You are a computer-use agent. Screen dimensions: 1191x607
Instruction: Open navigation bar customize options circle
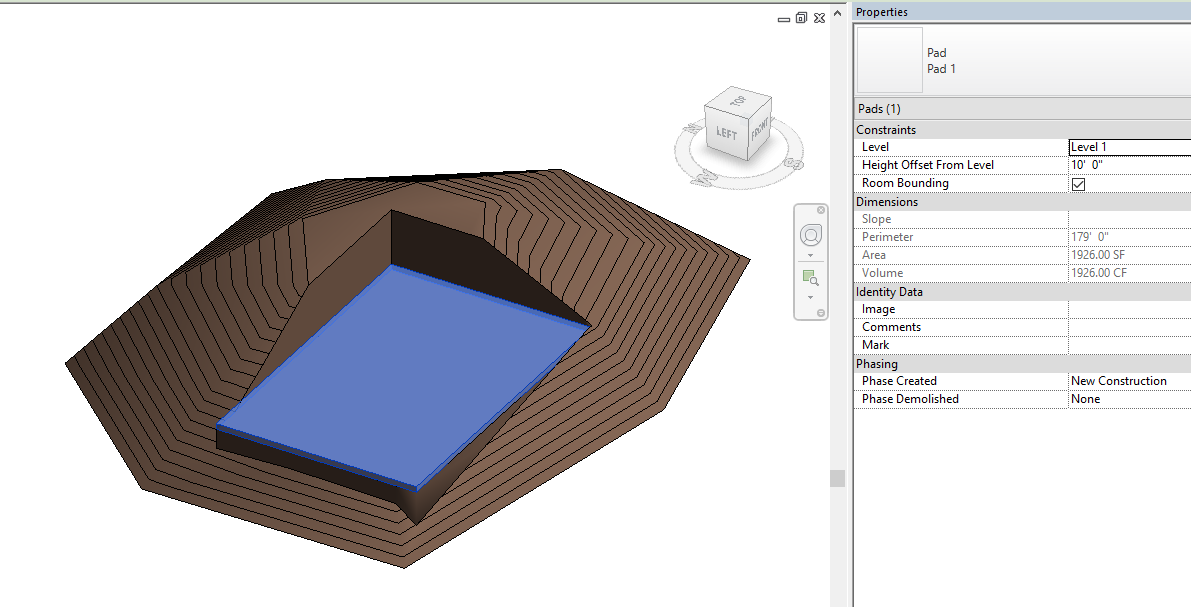click(821, 313)
